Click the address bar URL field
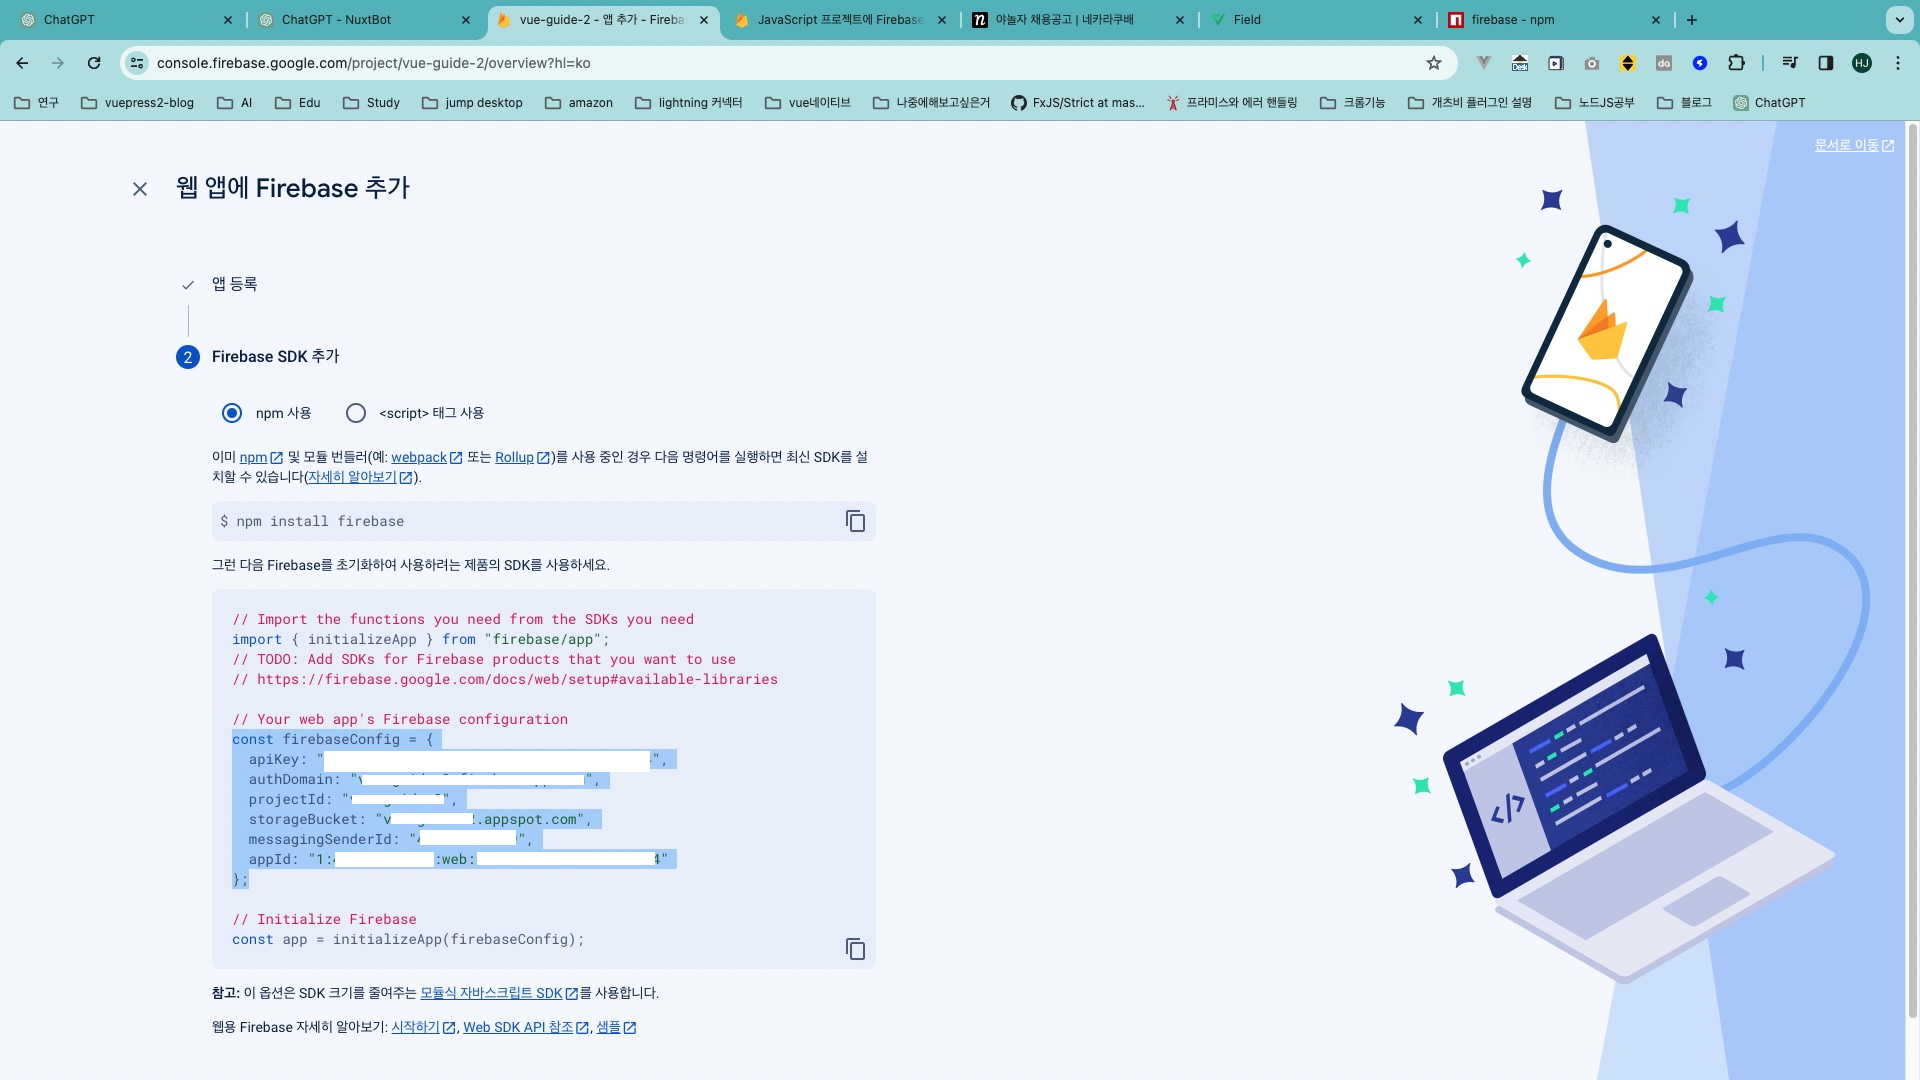The height and width of the screenshot is (1080, 1920). coord(780,63)
